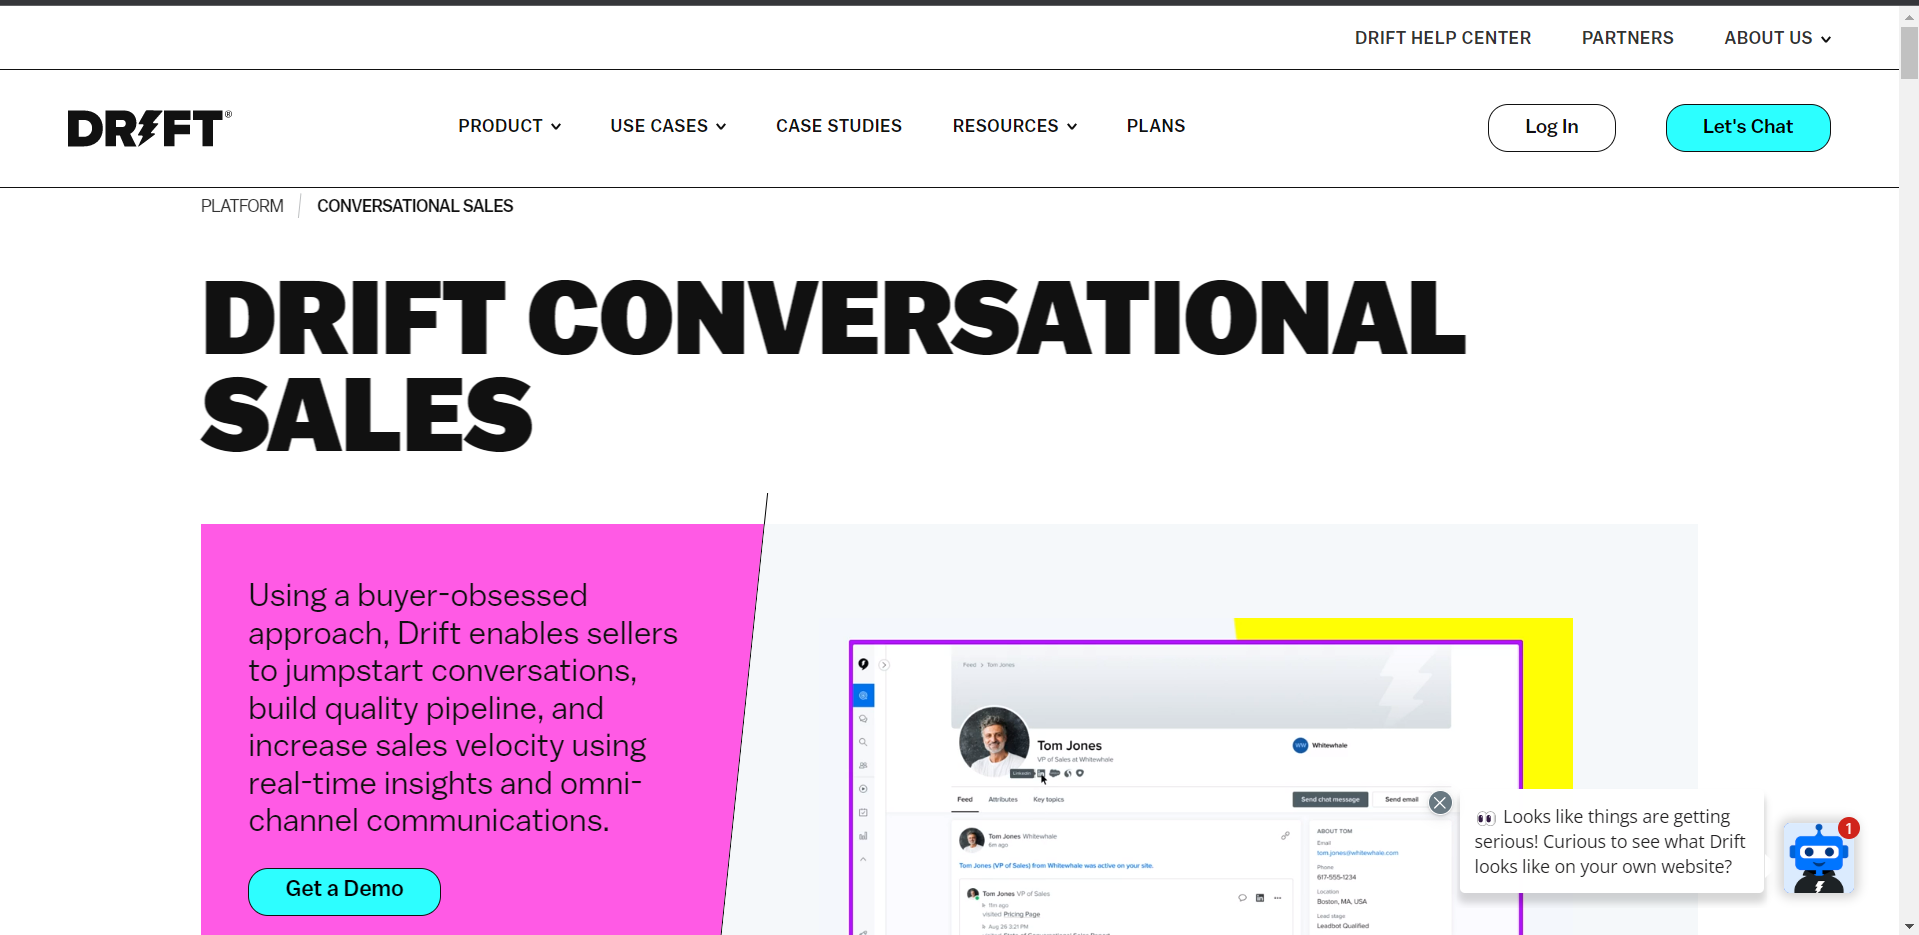This screenshot has height=935, width=1919.
Task: Click the Log In button
Action: coord(1551,128)
